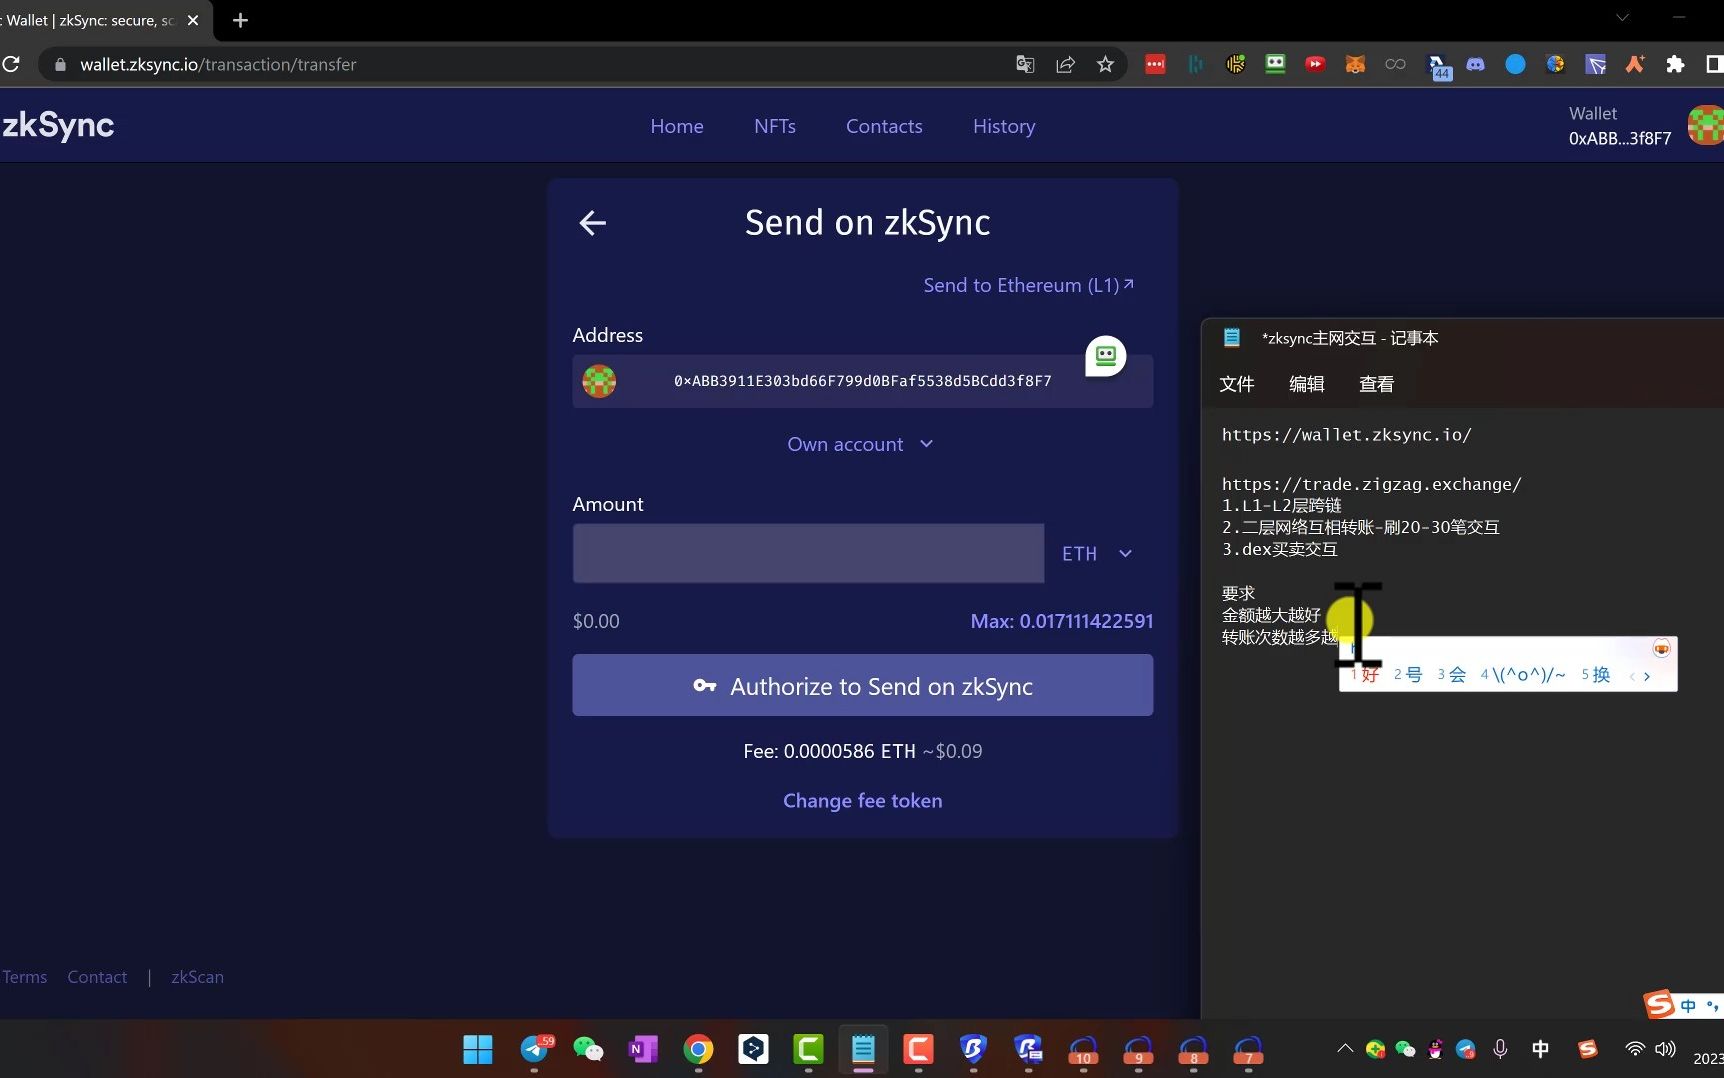This screenshot has width=1724, height=1078.
Task: Open the Home tab in zkSync
Action: (677, 126)
